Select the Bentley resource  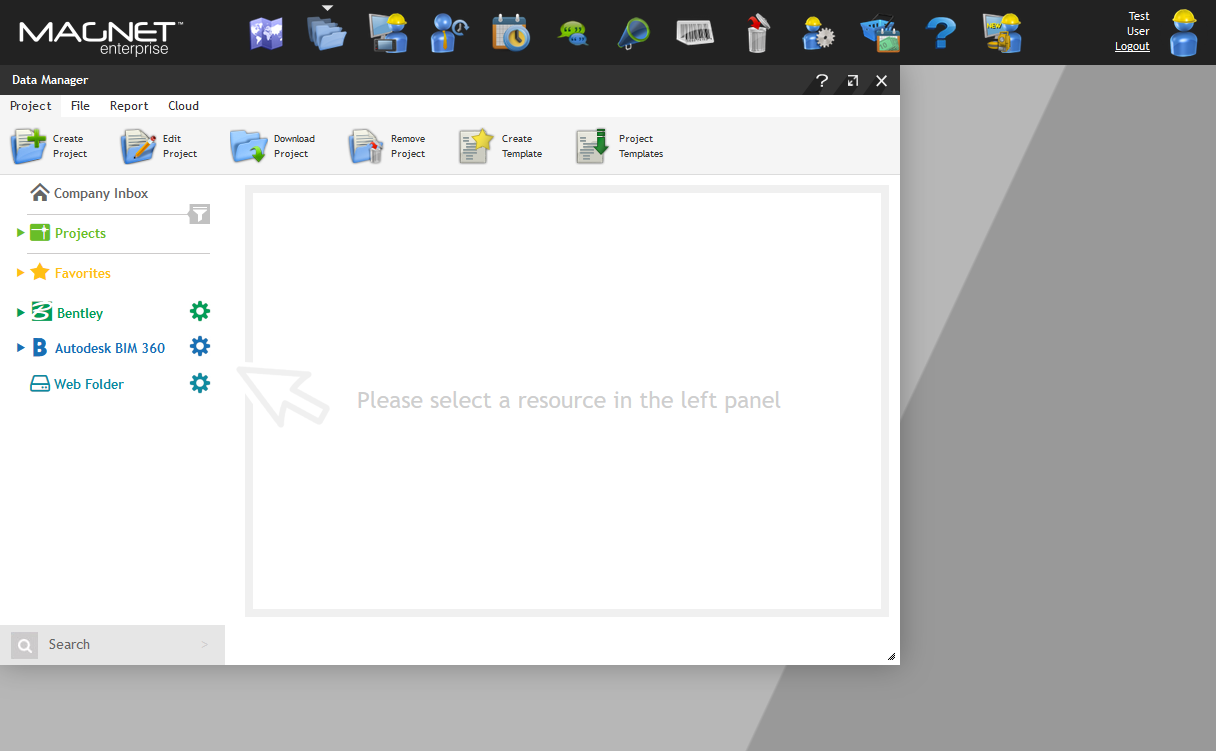[67, 313]
